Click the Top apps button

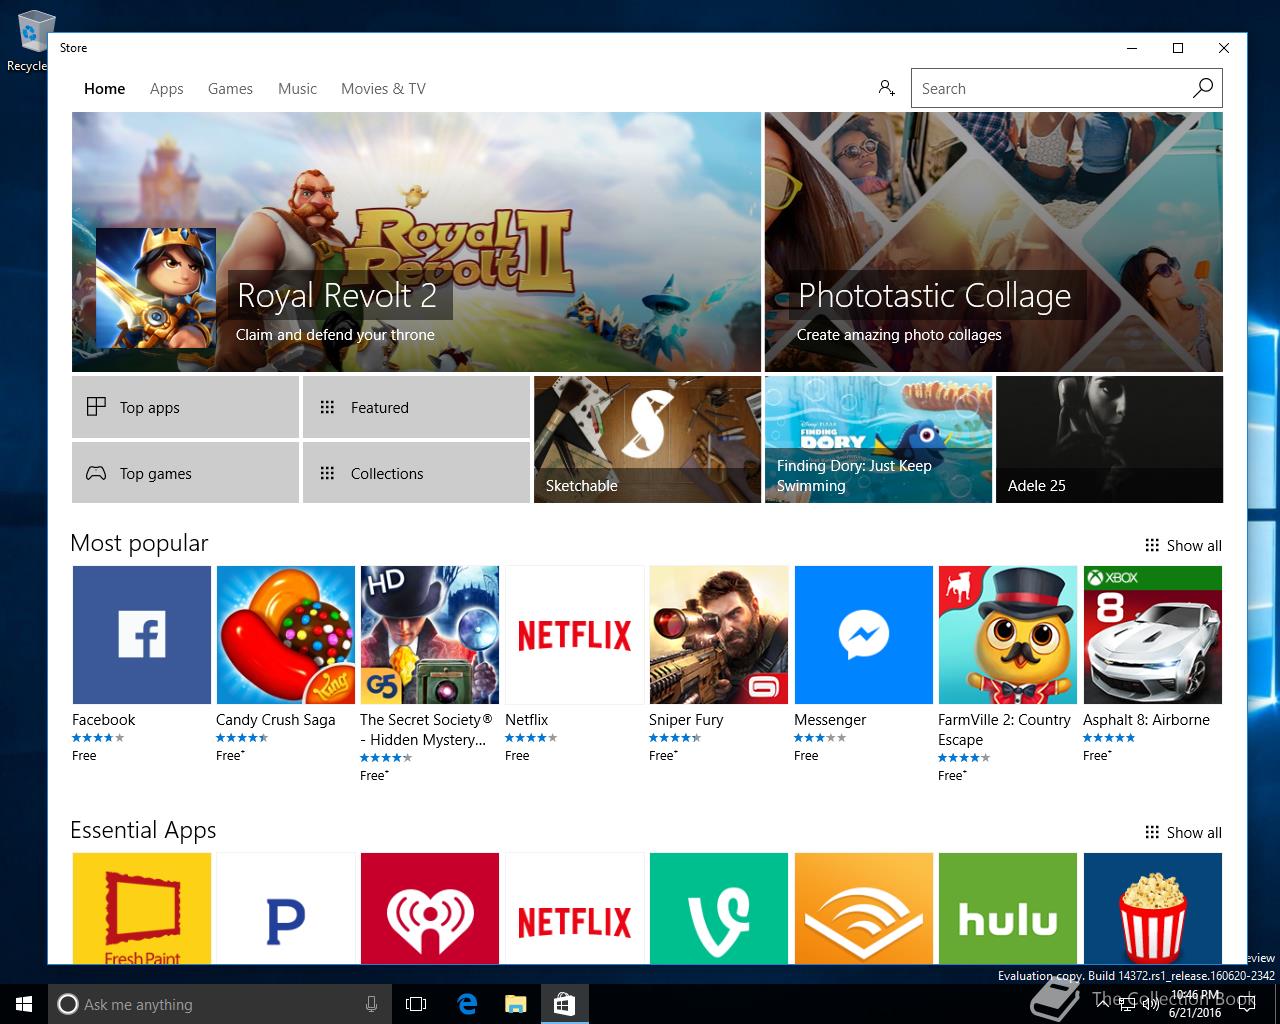[185, 407]
